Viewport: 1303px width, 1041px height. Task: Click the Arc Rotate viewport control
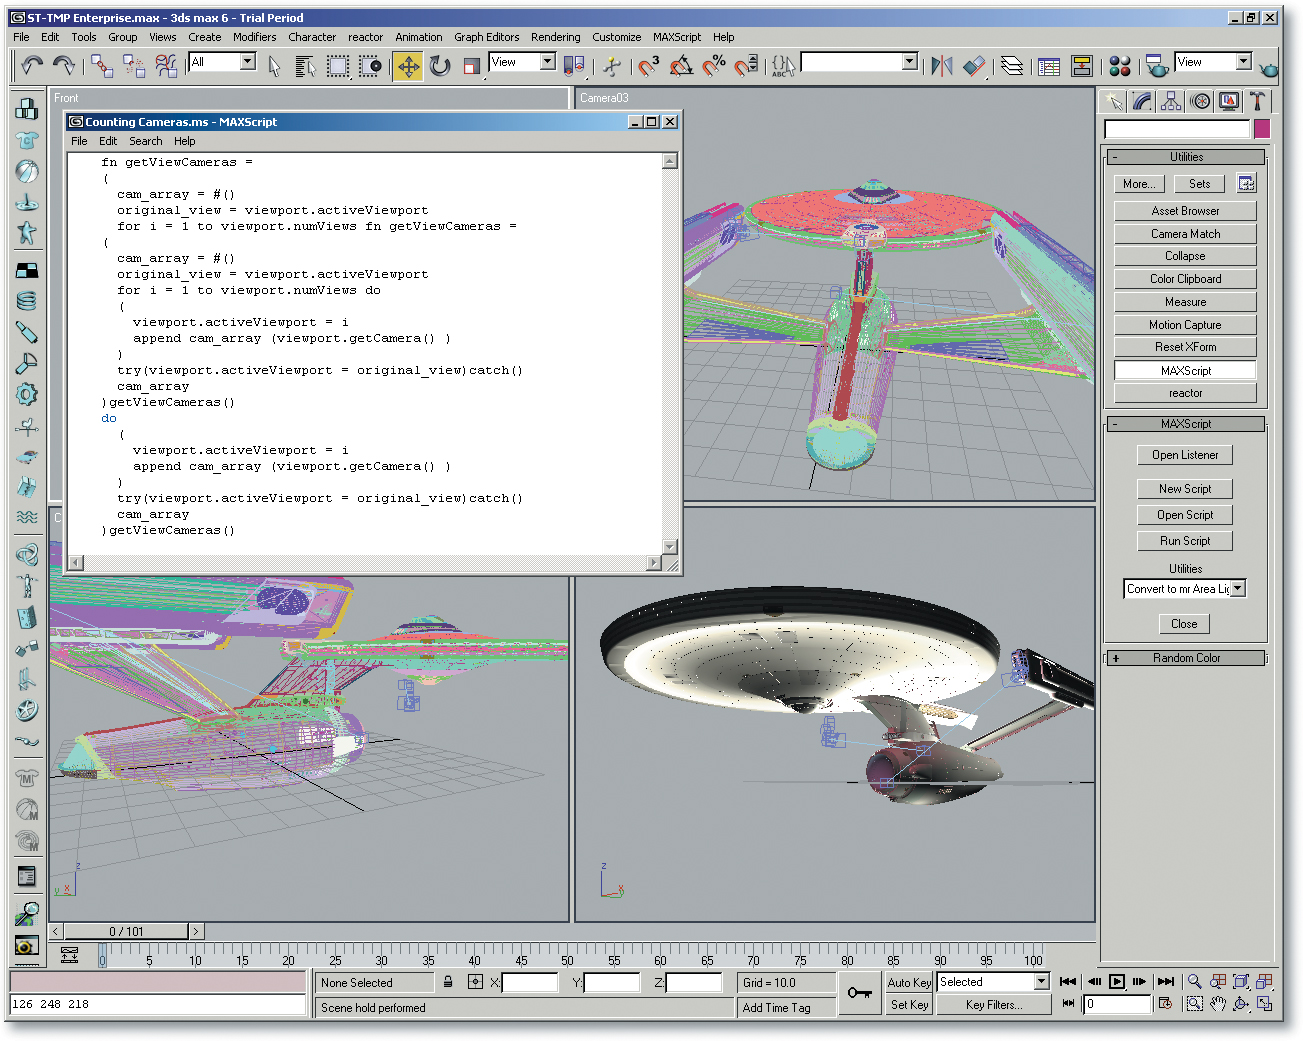(x=1241, y=1004)
